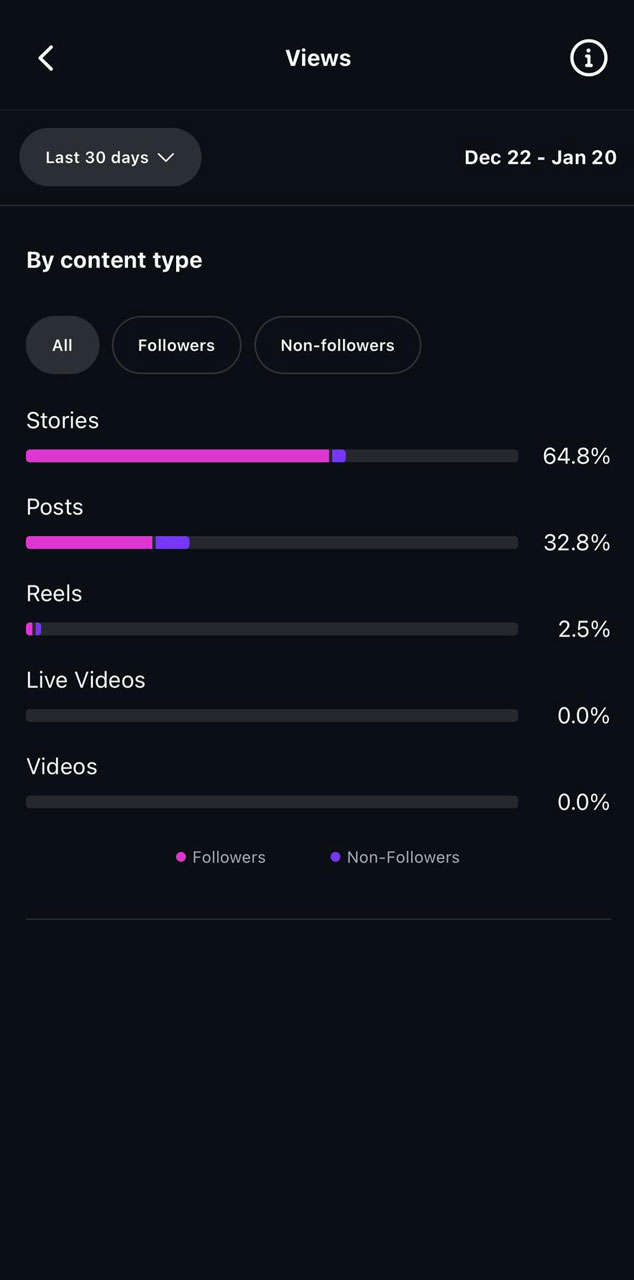Tap the Views page title
This screenshot has height=1280, width=634.
coord(317,58)
